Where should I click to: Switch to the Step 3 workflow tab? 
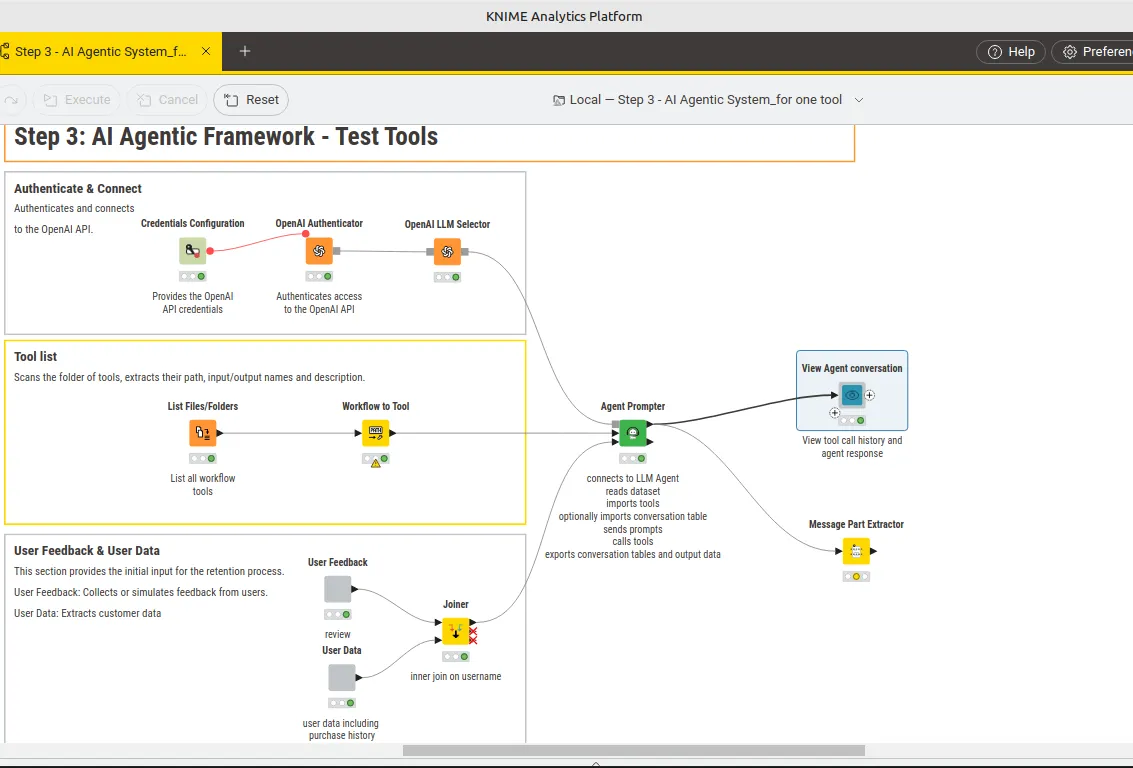point(100,51)
